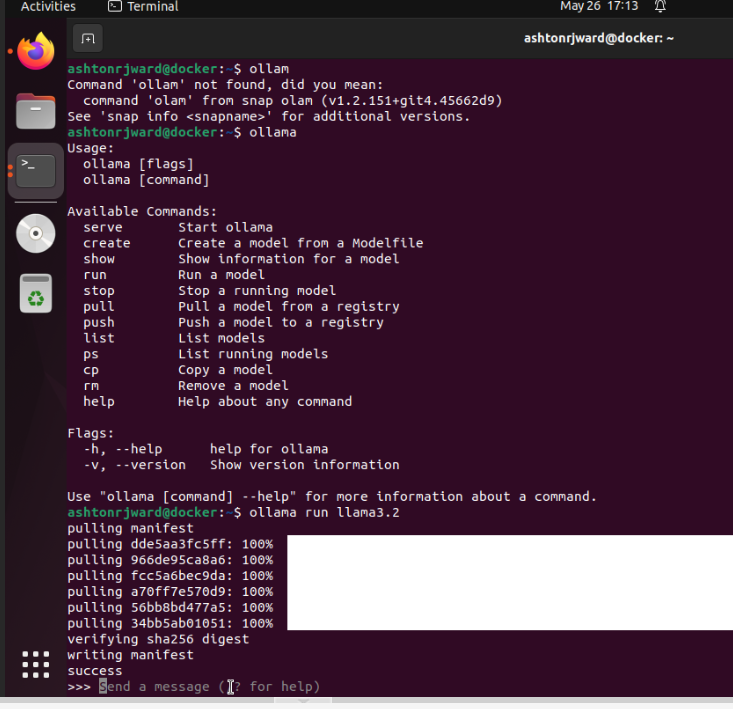The width and height of the screenshot is (733, 709).
Task: Show Applications grid button
Action: 36,664
